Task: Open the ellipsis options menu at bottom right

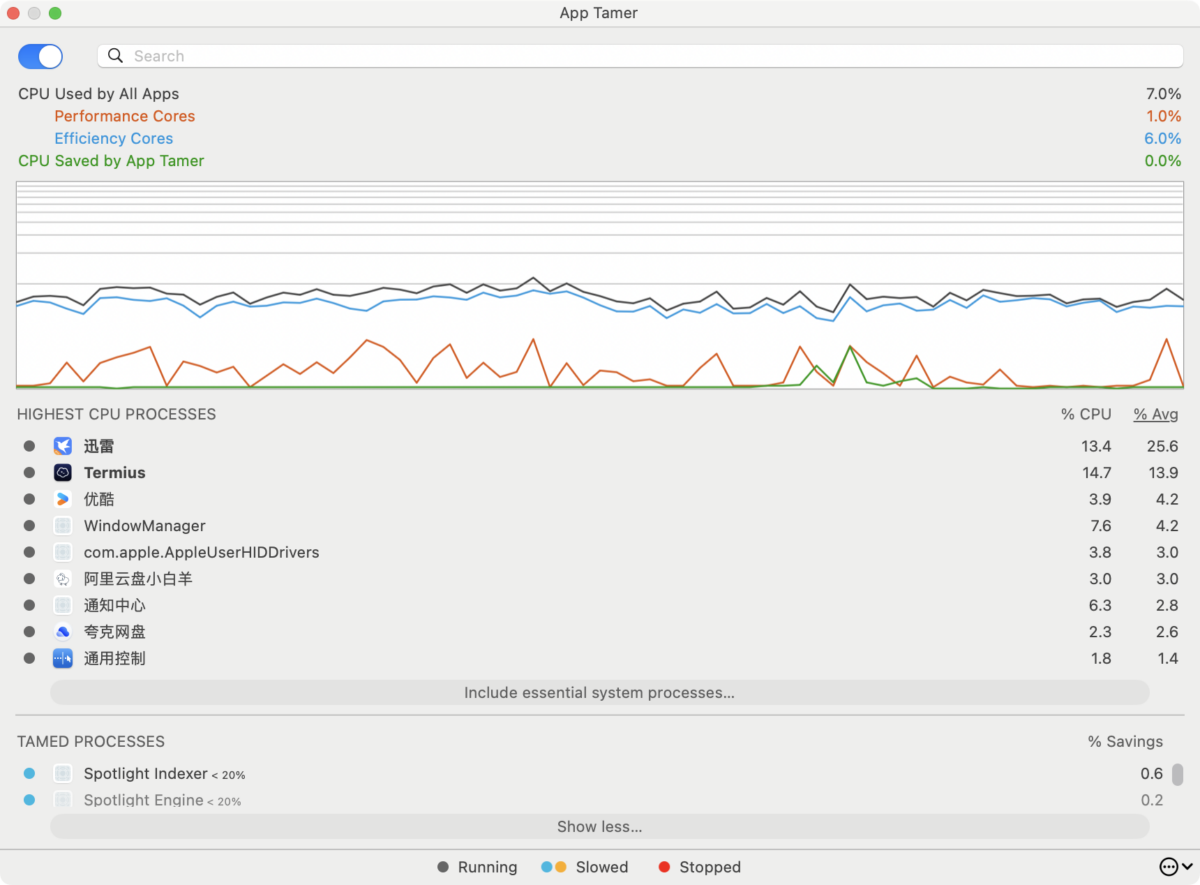Action: point(1175,866)
